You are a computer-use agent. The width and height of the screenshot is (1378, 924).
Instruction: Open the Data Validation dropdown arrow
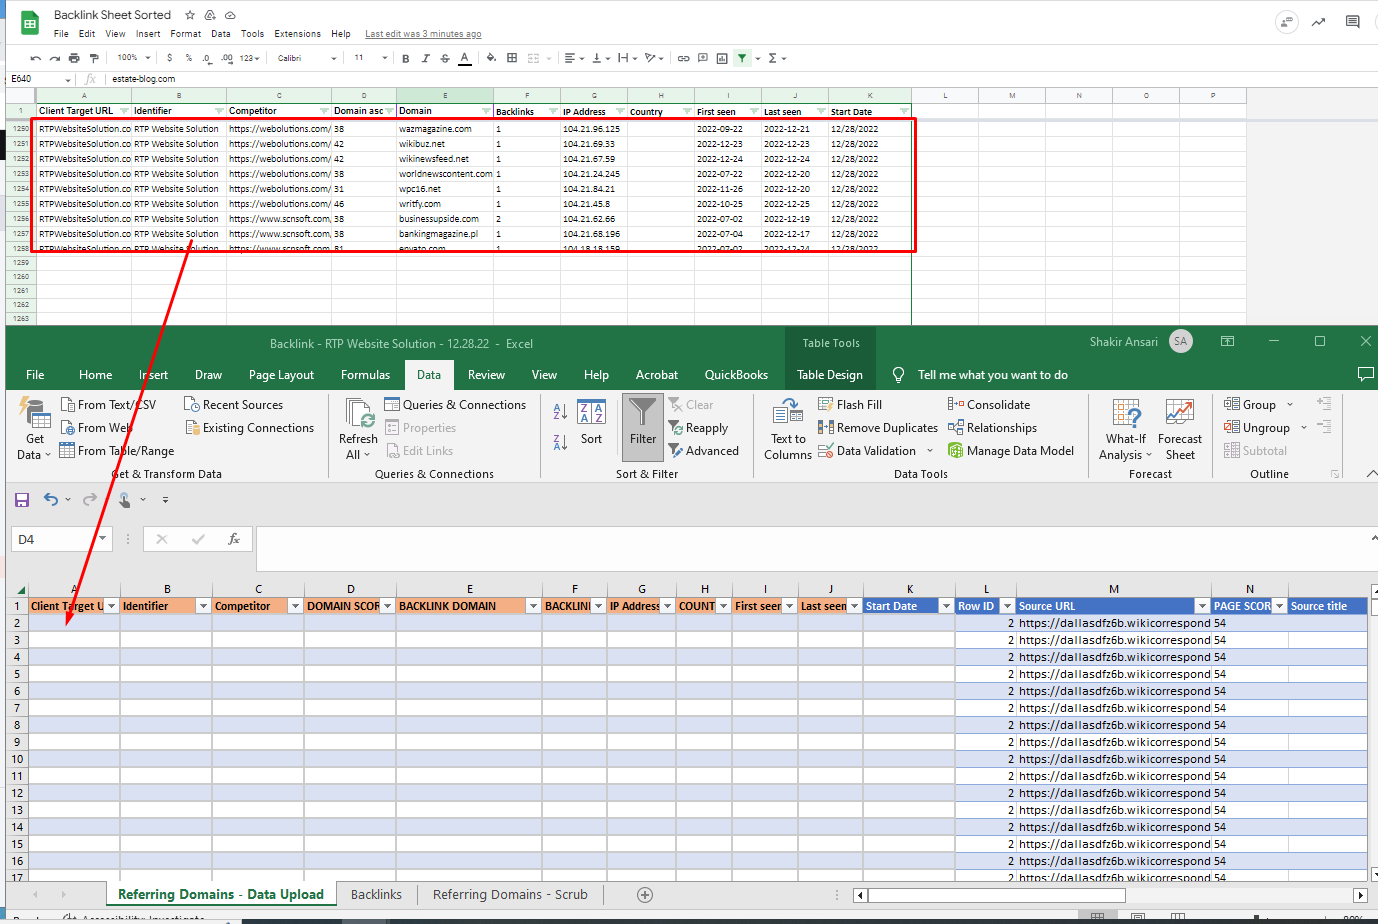click(x=930, y=451)
